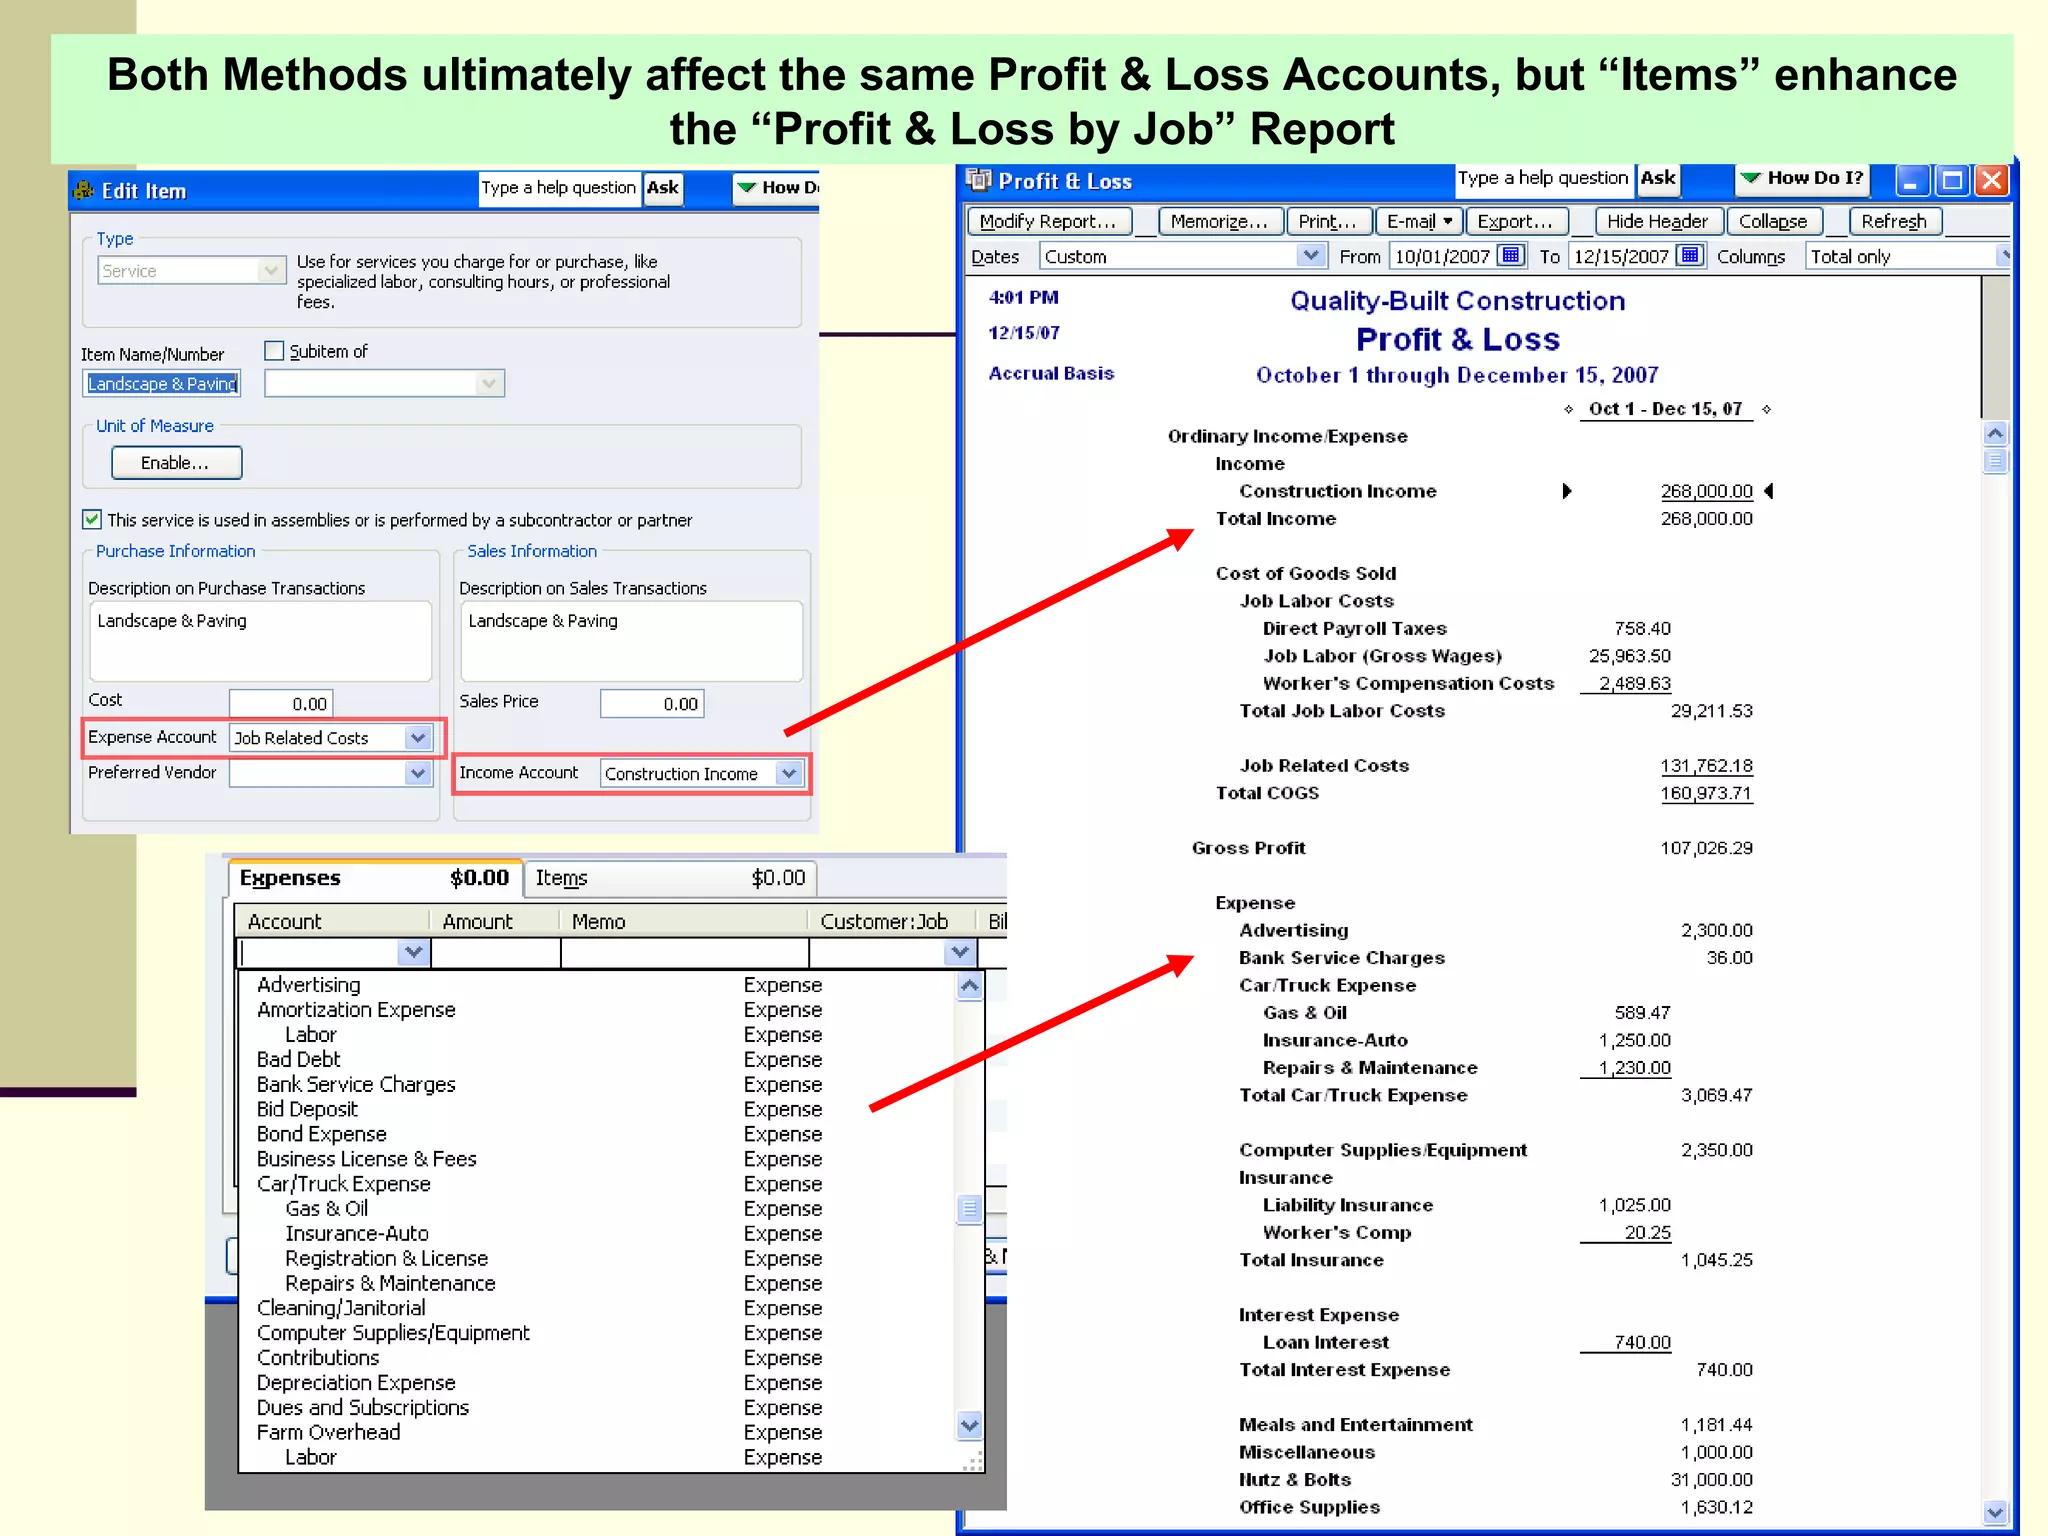Viewport: 2048px width, 1536px height.
Task: Expand the Income Account dropdown
Action: 789,773
